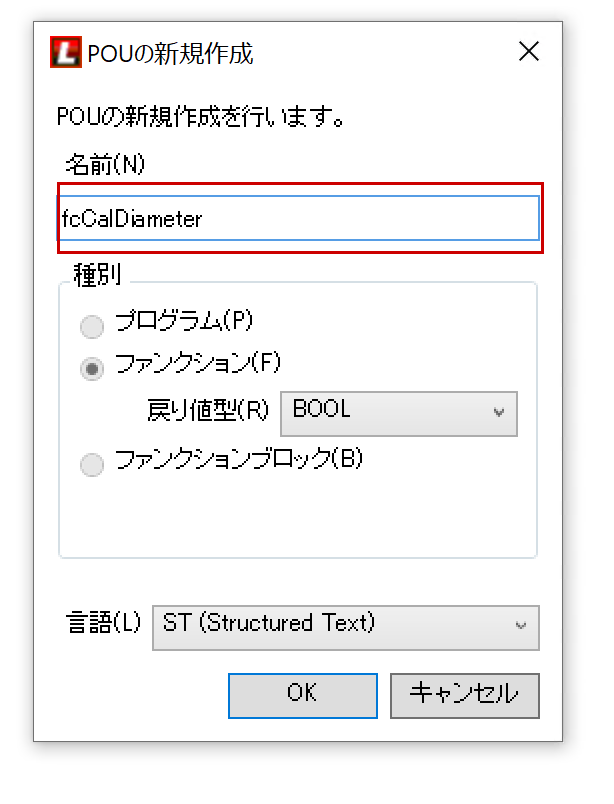Viewport: 614px width, 804px height.
Task: Click the プログラム(P) option text
Action: (x=184, y=321)
